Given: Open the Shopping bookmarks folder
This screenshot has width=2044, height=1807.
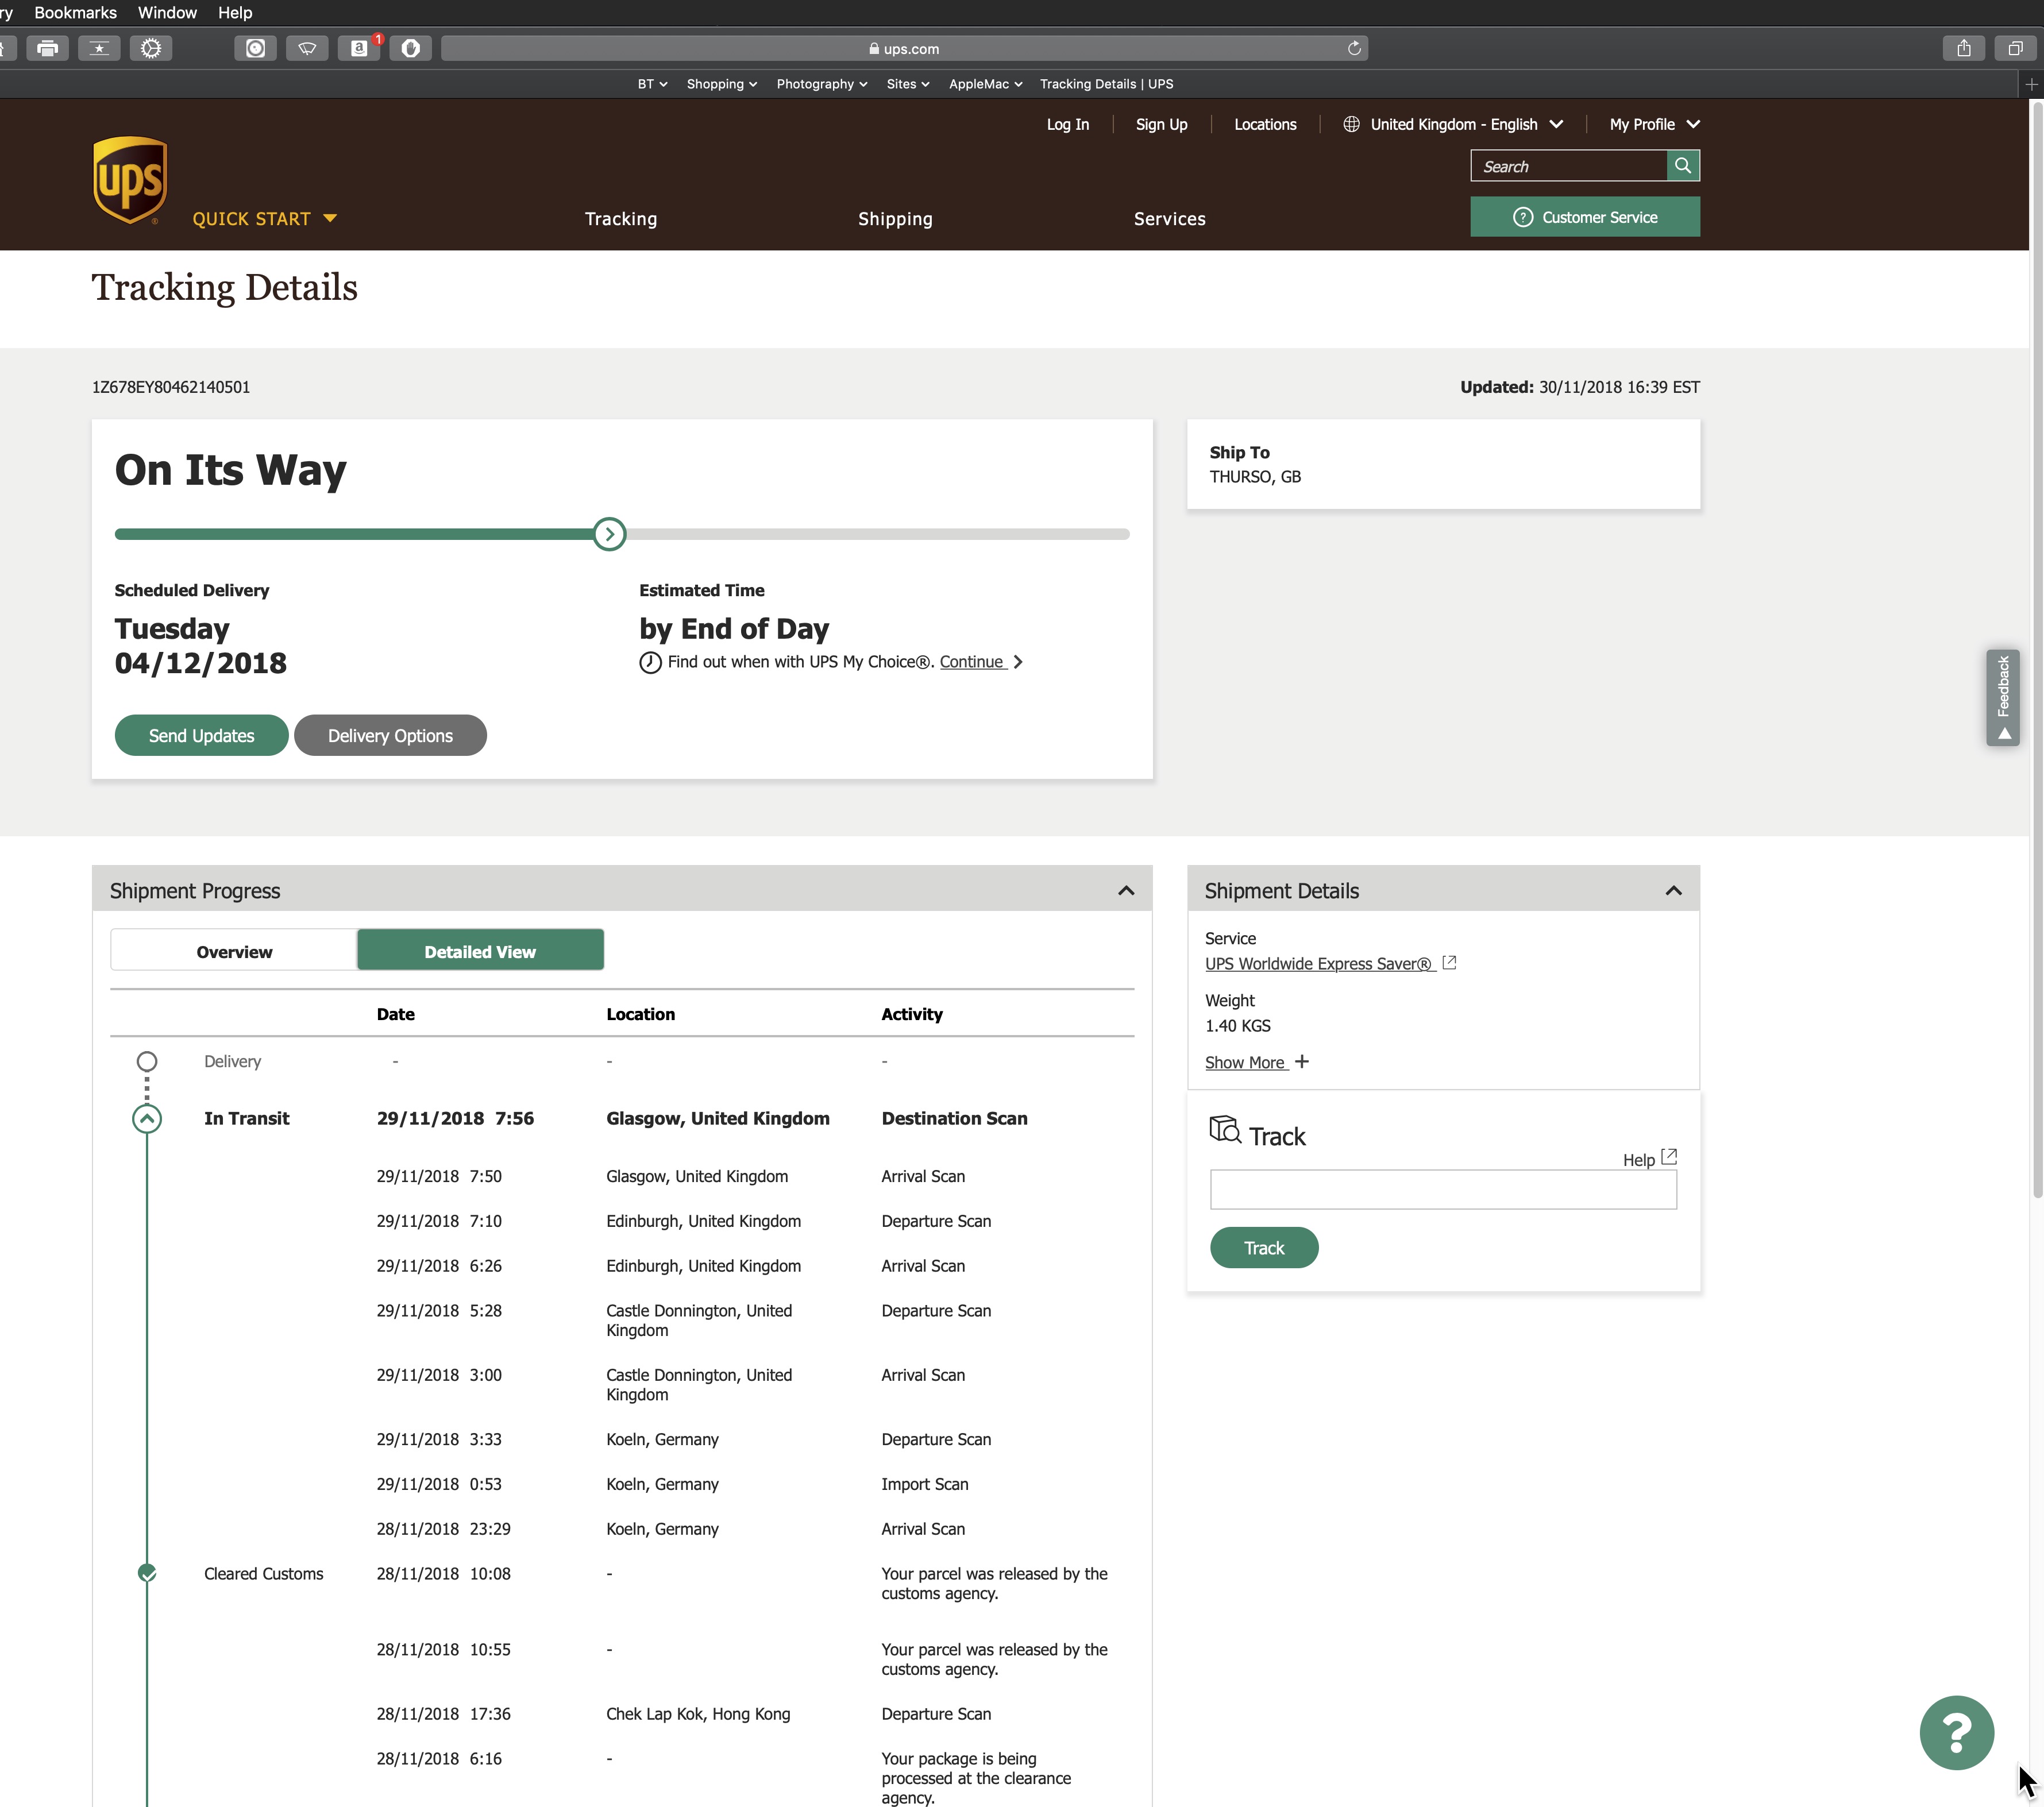Looking at the screenshot, I should (x=721, y=84).
